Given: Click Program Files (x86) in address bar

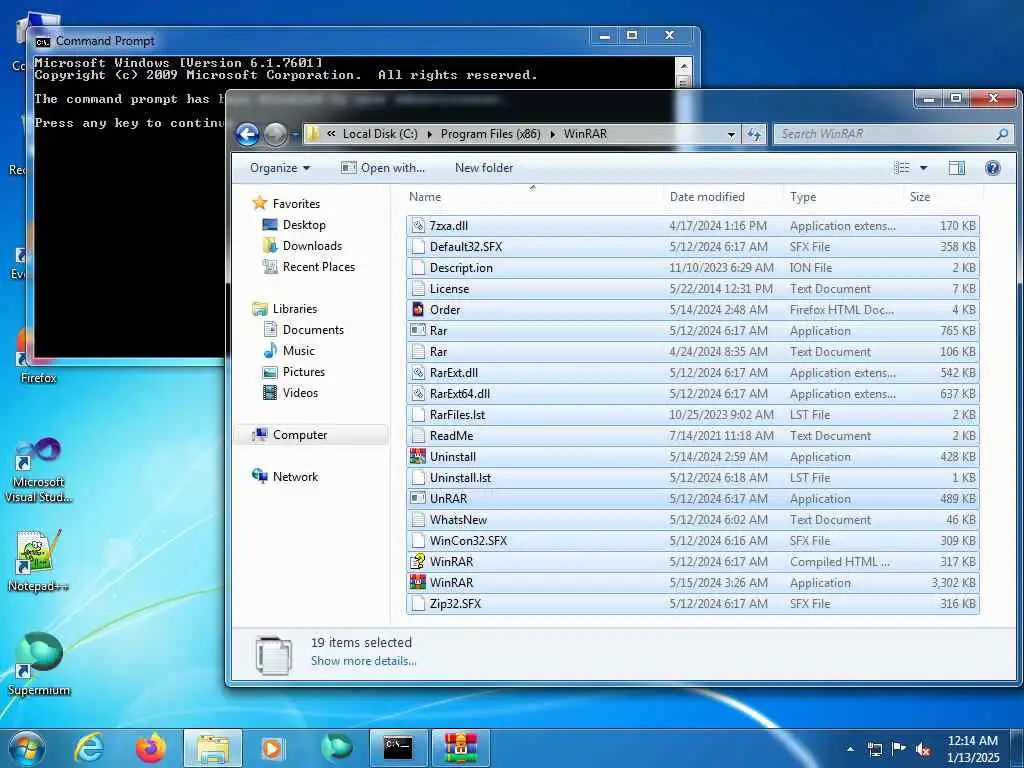Looking at the screenshot, I should (x=490, y=134).
